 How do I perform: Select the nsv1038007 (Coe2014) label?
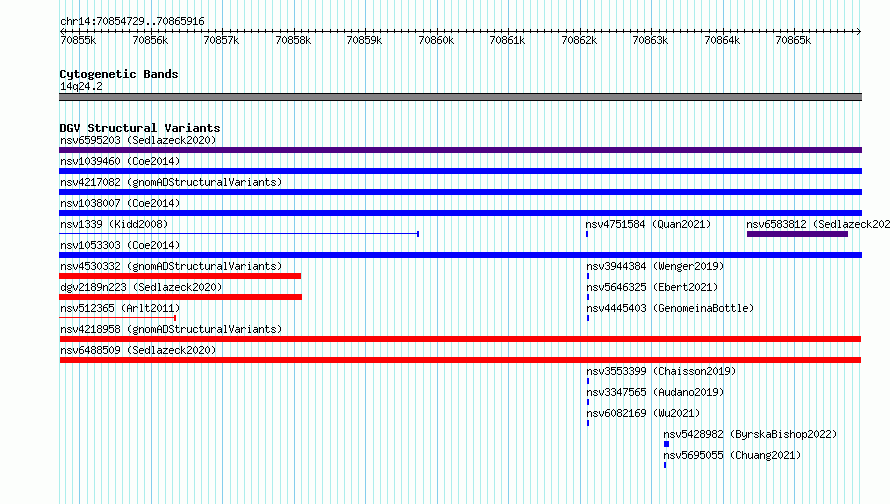click(x=120, y=203)
